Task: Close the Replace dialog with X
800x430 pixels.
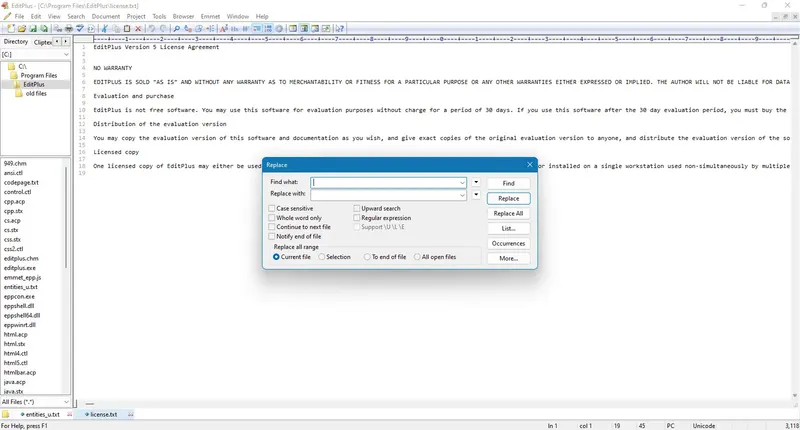Action: pos(530,164)
